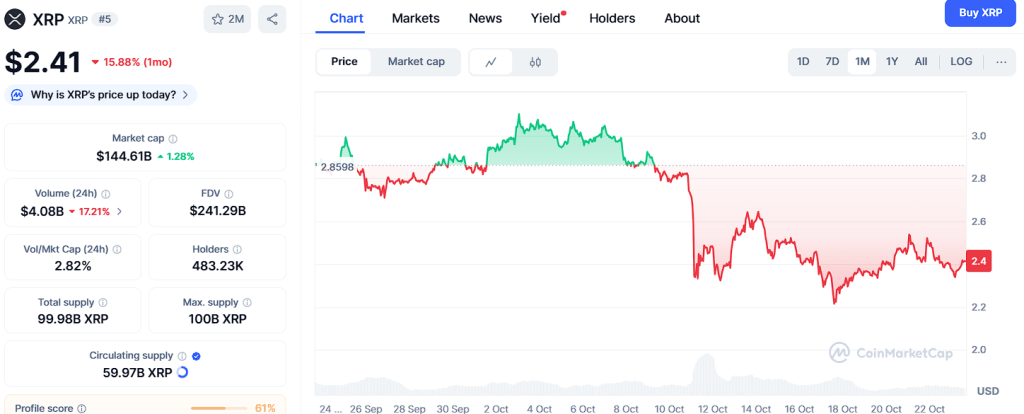The width and height of the screenshot is (1024, 414).
Task: Toggle the Market cap view
Action: pos(416,62)
